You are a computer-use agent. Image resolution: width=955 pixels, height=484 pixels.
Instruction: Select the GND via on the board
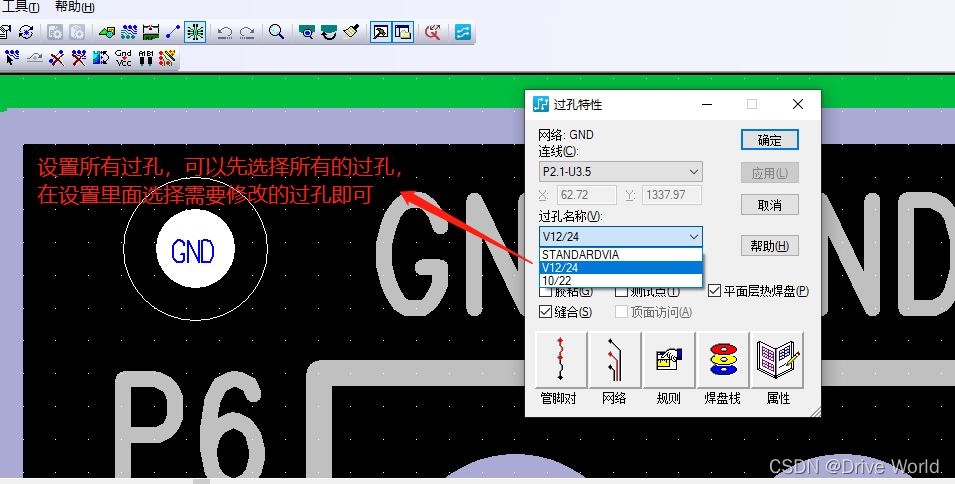pyautogui.click(x=195, y=249)
